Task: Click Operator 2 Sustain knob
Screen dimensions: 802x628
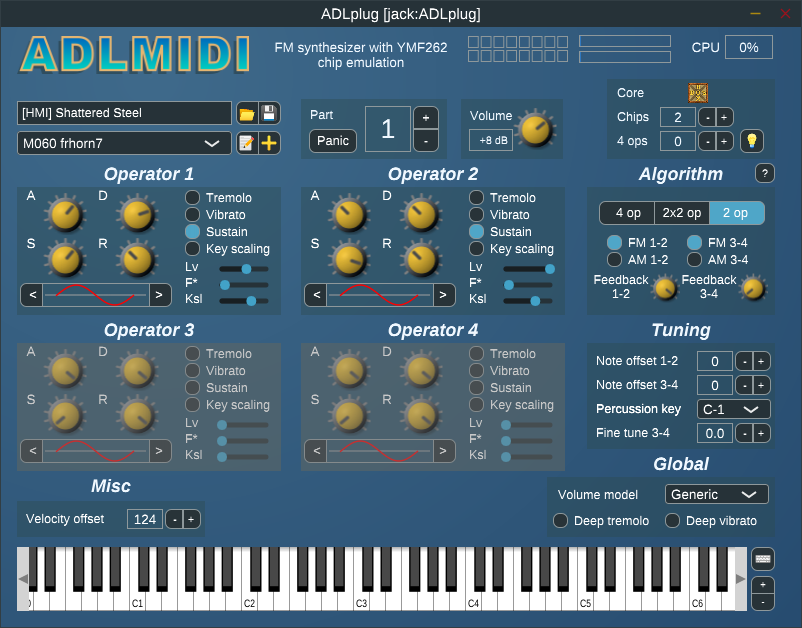Action: 349,259
